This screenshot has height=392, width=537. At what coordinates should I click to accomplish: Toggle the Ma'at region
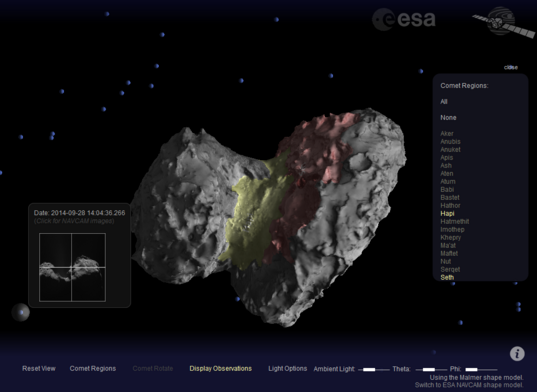pyautogui.click(x=448, y=245)
